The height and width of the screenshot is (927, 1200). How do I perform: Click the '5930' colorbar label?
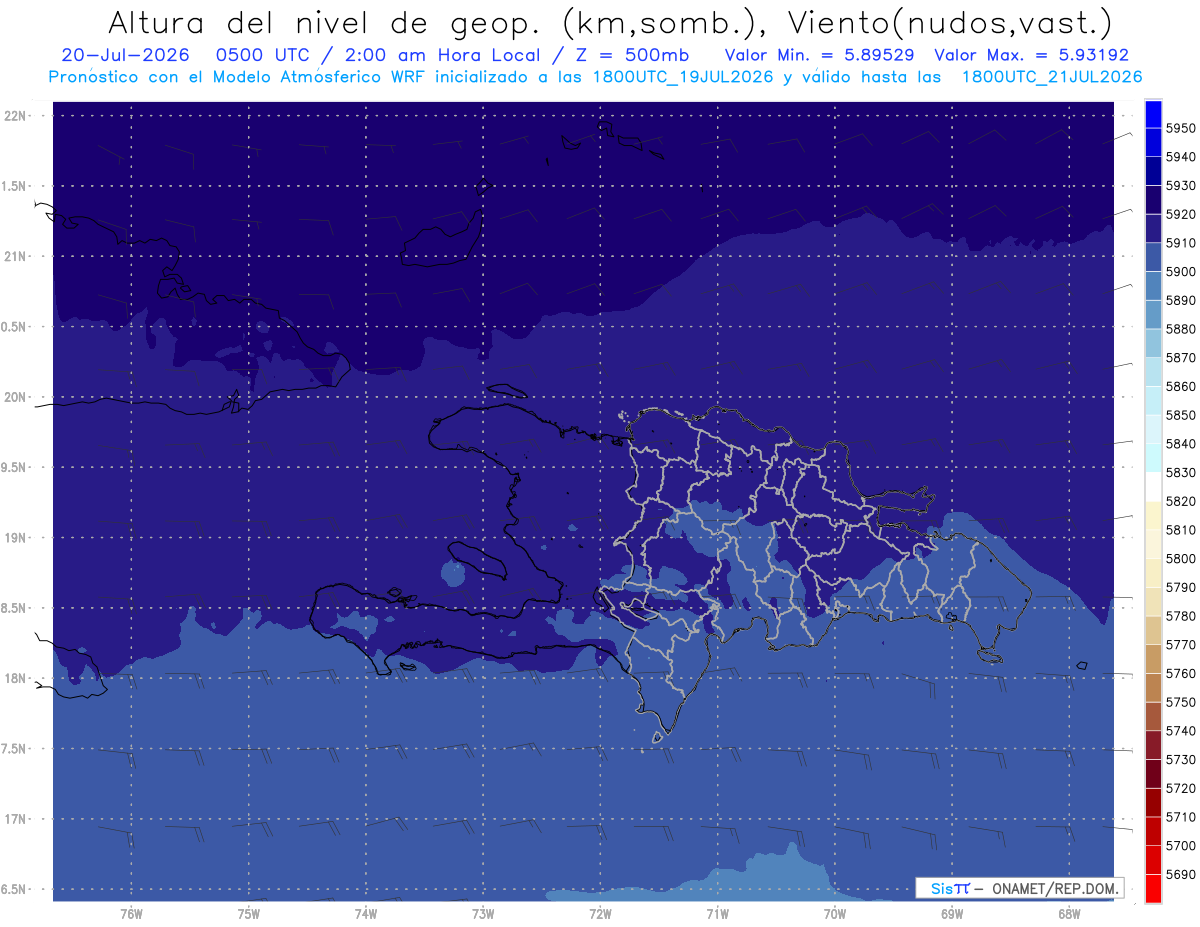pos(1180,185)
